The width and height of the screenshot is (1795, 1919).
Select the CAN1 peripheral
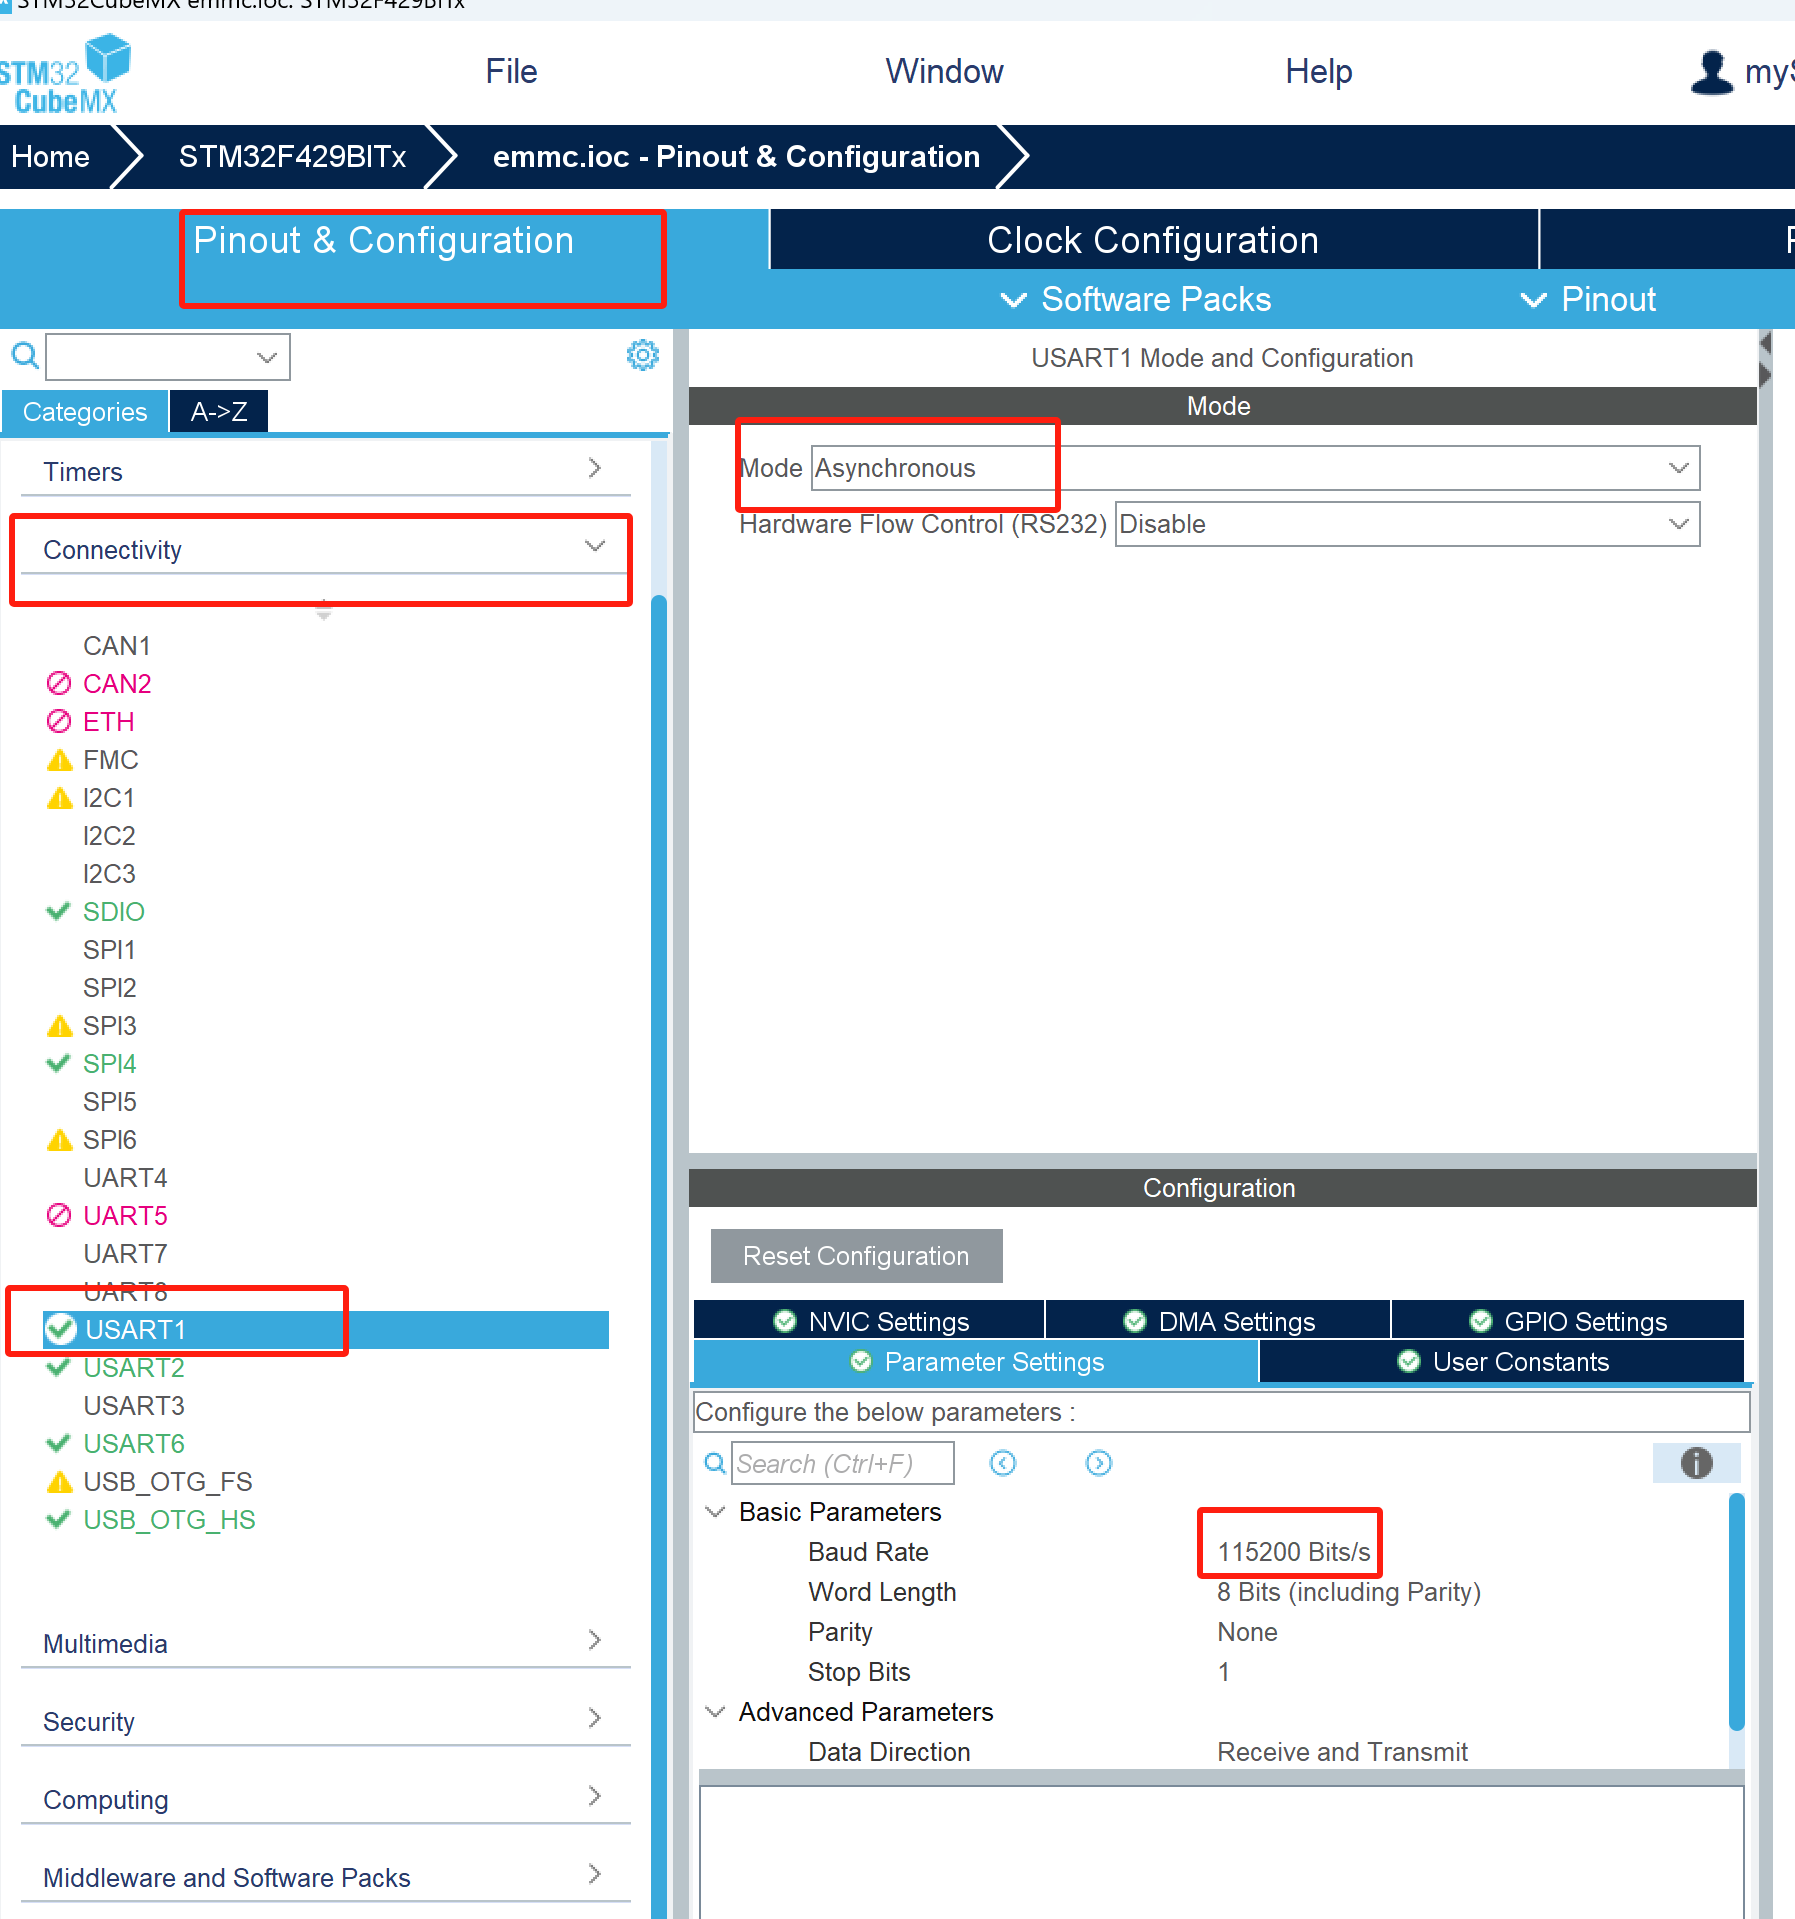(117, 645)
